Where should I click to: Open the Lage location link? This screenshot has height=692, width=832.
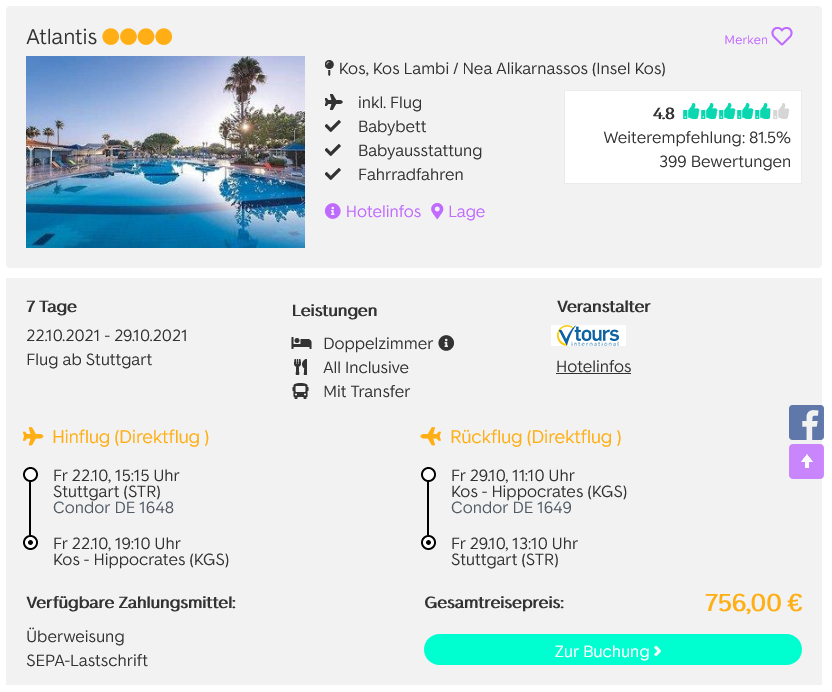[466, 211]
